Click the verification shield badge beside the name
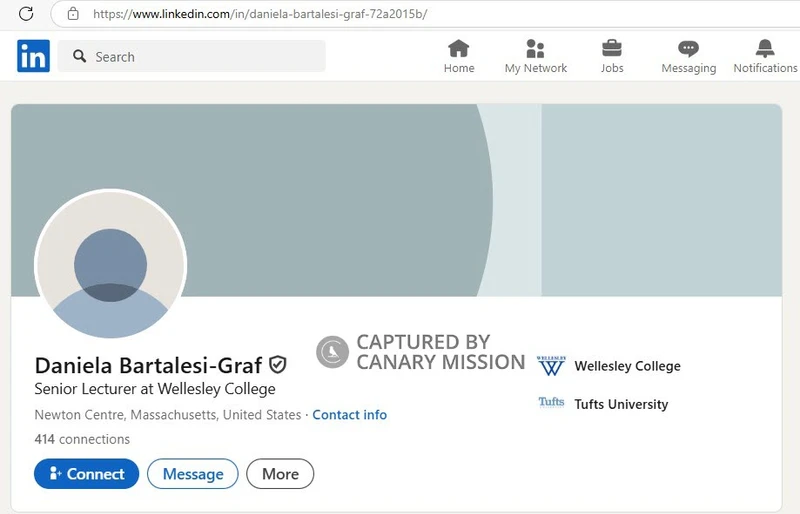800x514 pixels. pyautogui.click(x=278, y=365)
